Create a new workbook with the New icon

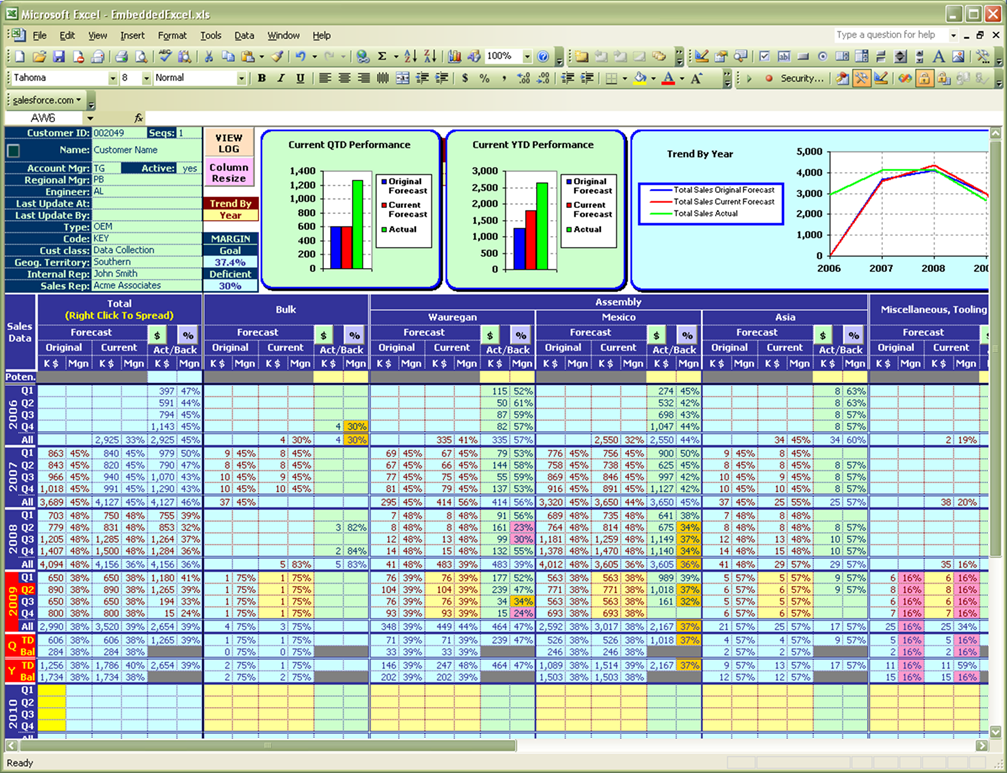20,56
